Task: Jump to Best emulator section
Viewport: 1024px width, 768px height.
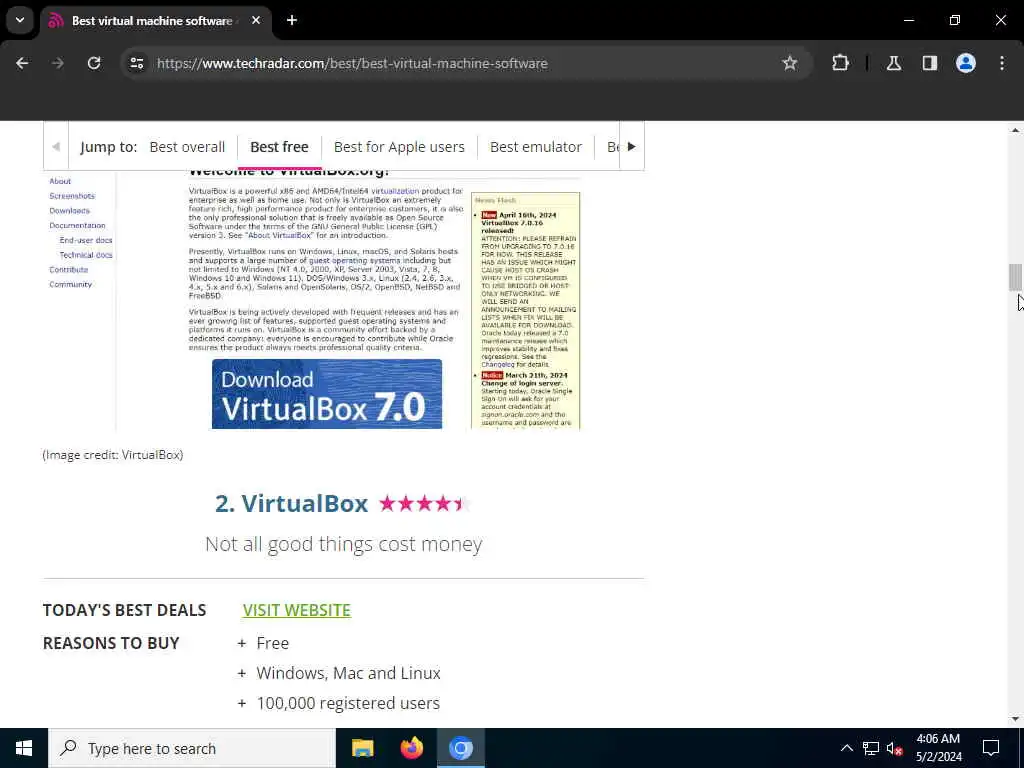Action: tap(536, 147)
